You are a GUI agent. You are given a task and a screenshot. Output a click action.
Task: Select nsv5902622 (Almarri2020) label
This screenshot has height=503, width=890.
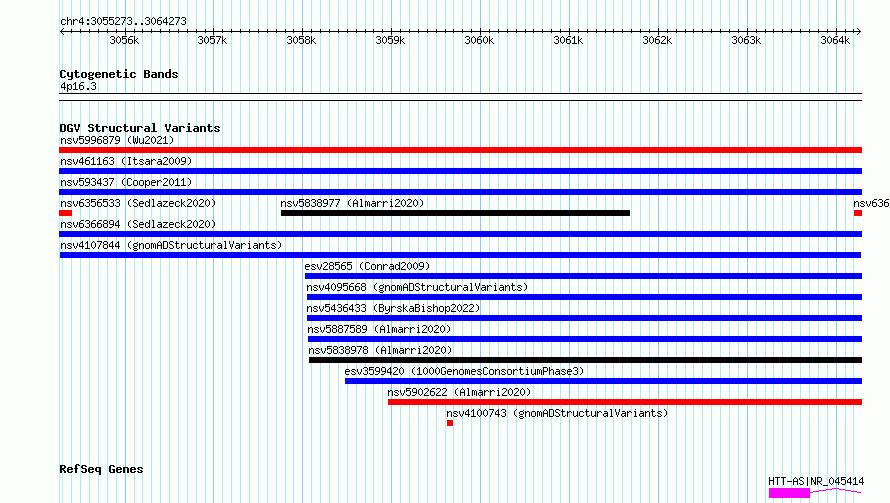coord(459,392)
